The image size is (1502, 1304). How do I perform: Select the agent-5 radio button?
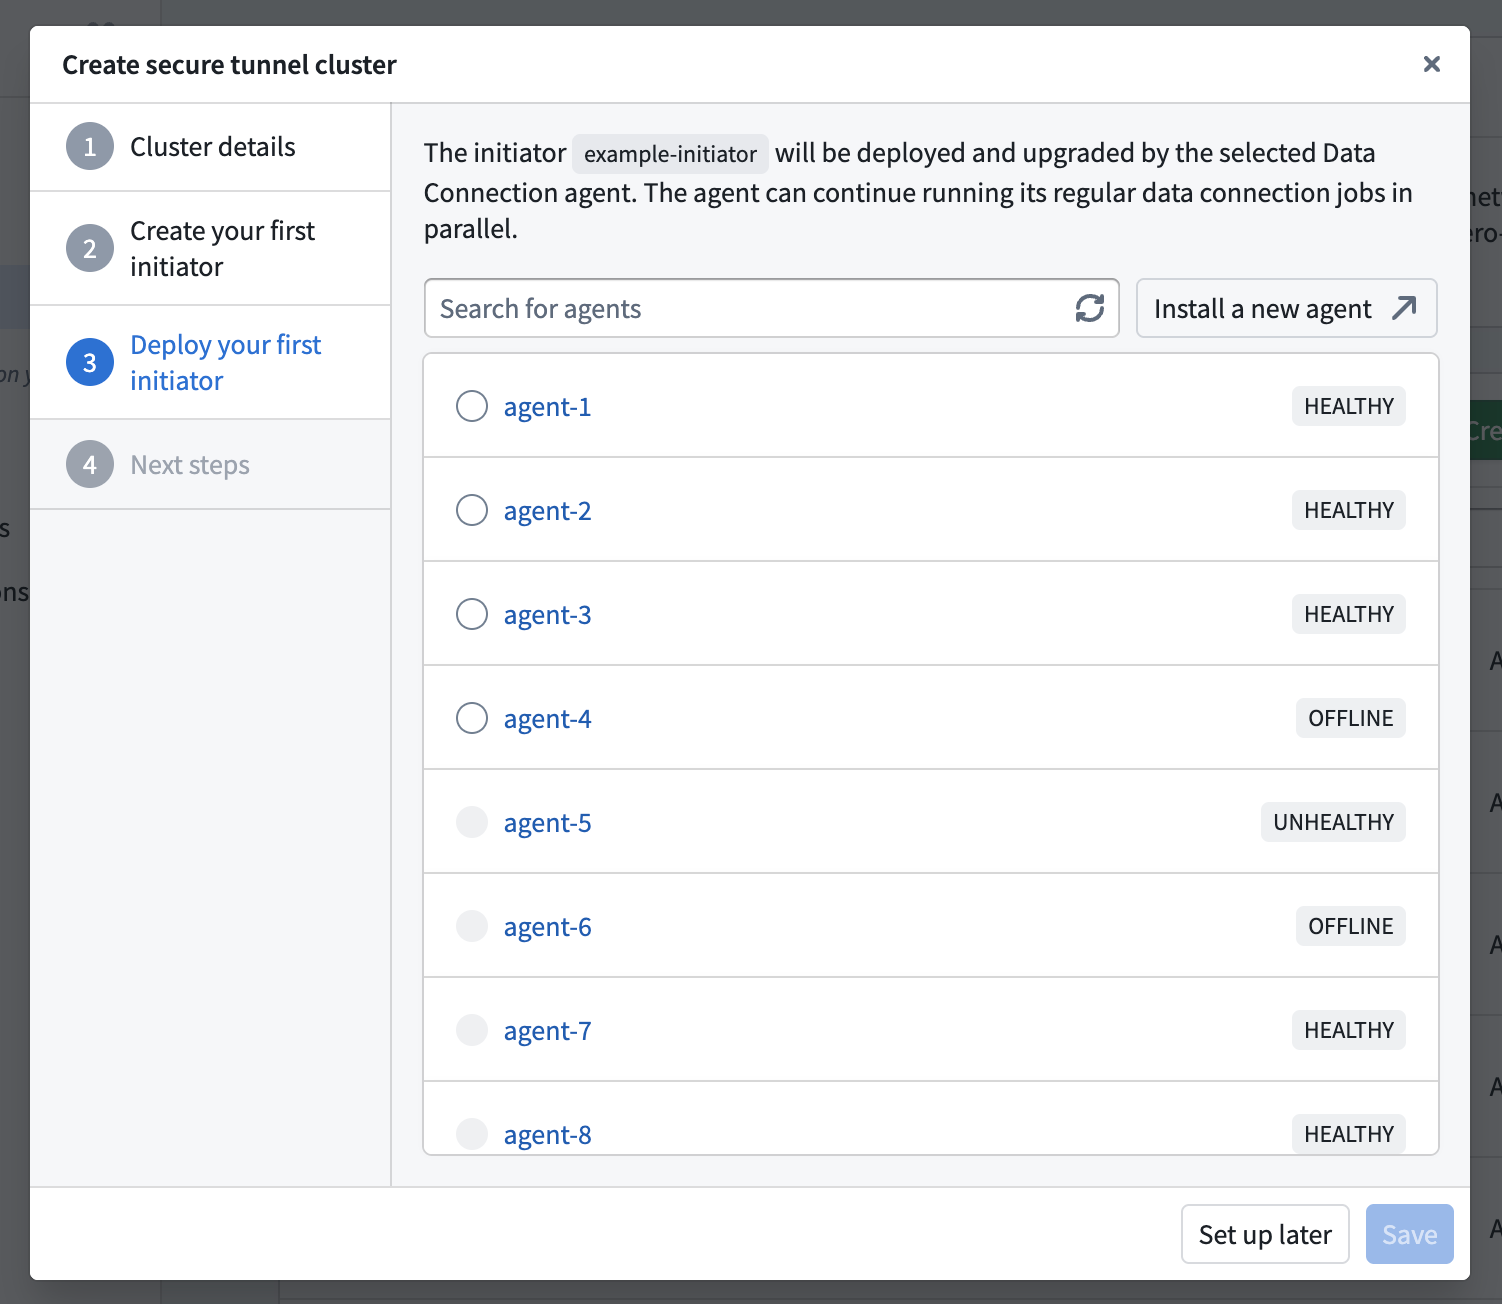472,822
